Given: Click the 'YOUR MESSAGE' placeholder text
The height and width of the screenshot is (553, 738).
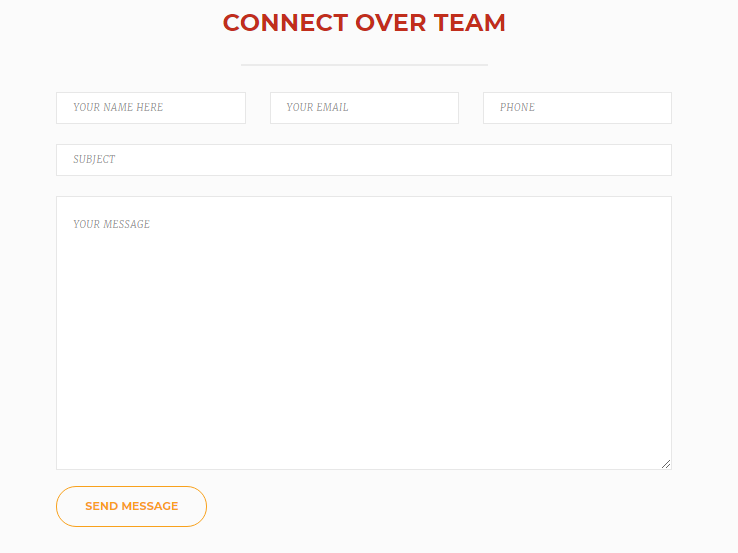Looking at the screenshot, I should coord(111,225).
